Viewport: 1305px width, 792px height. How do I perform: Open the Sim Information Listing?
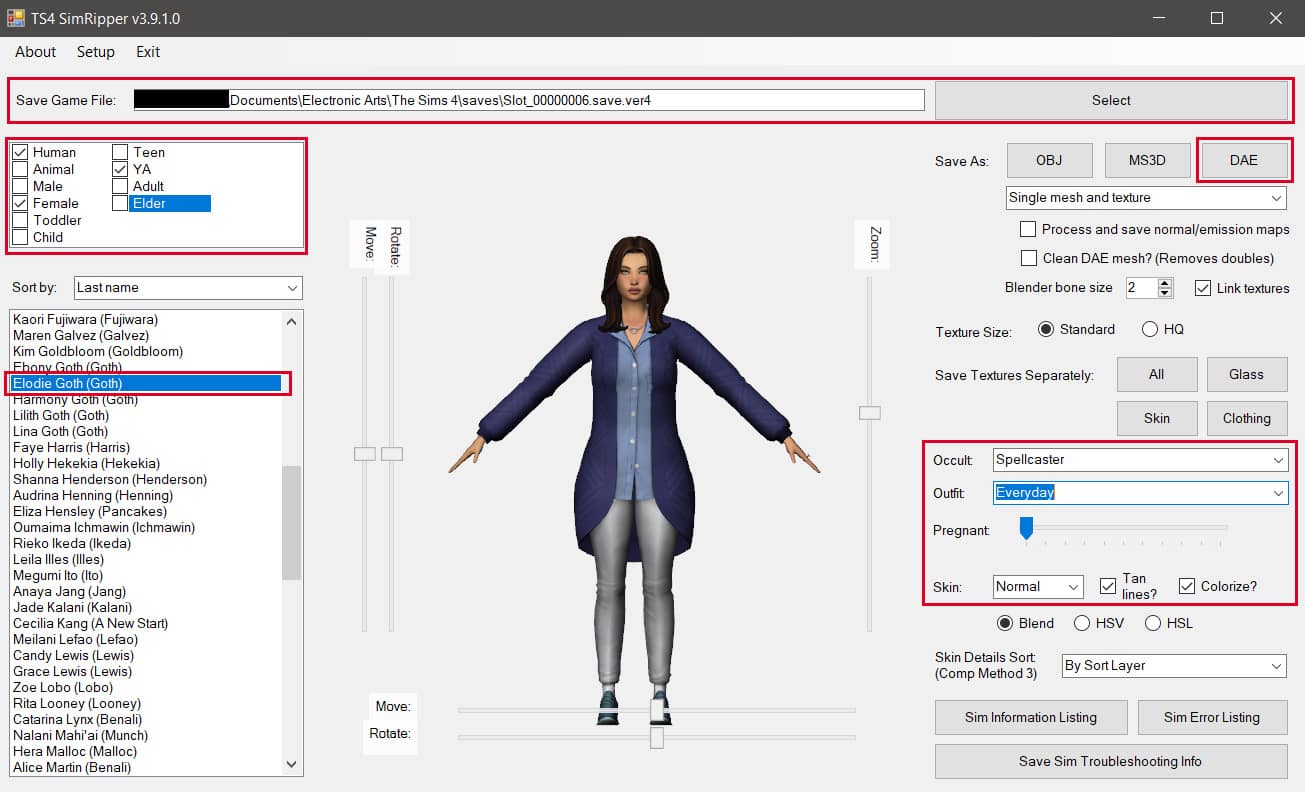coord(1031,717)
